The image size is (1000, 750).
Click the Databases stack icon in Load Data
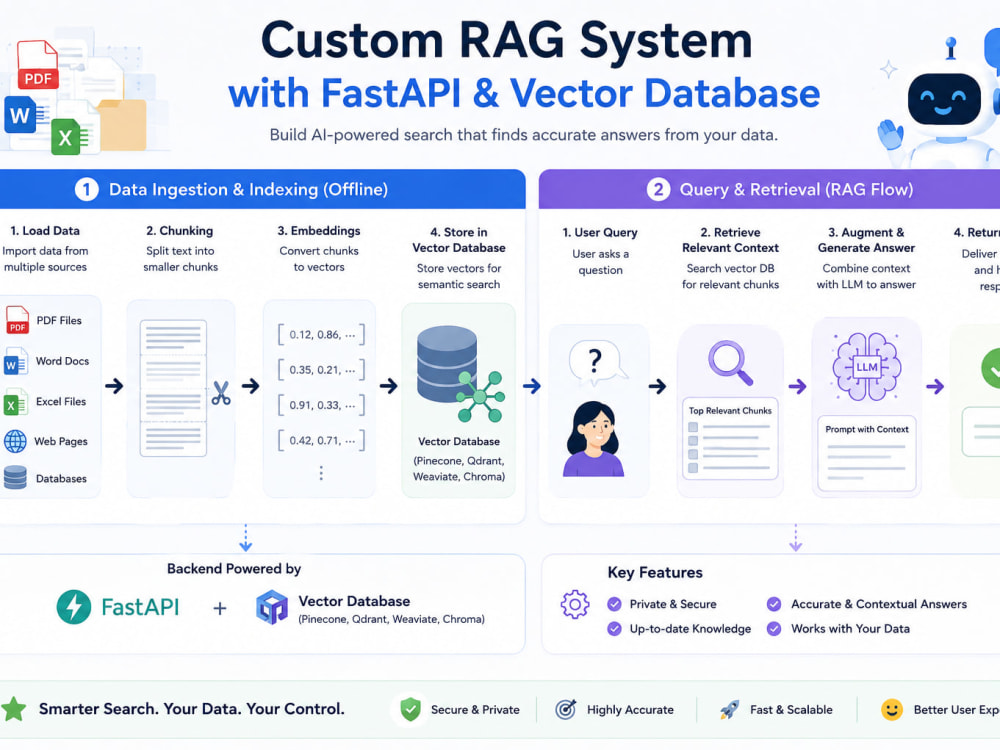point(15,478)
